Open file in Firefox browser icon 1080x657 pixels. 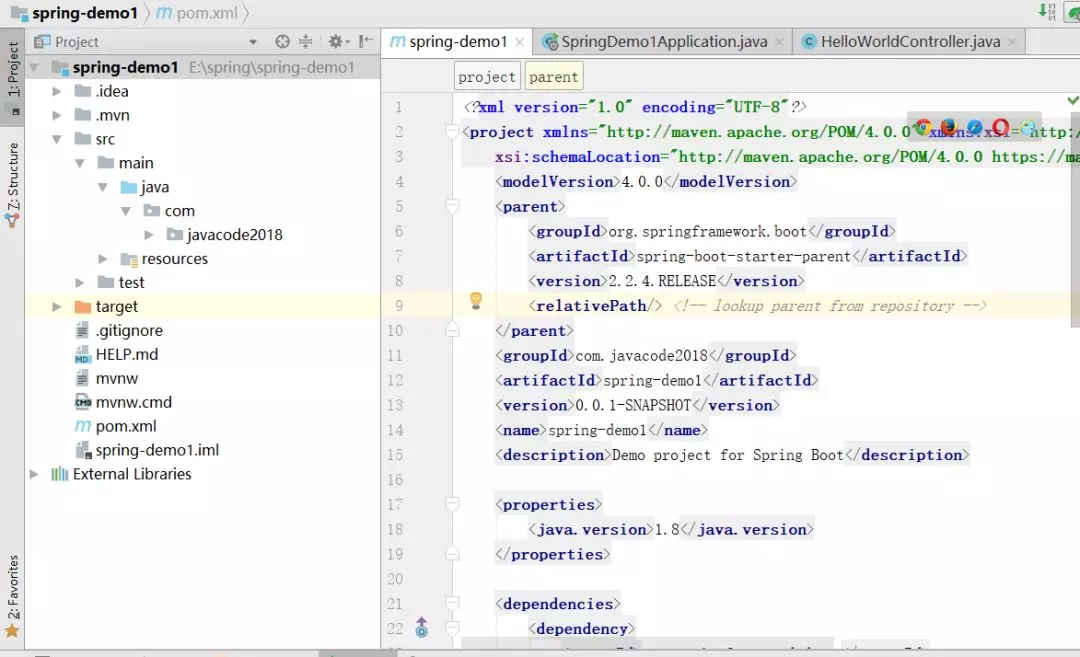[x=948, y=128]
